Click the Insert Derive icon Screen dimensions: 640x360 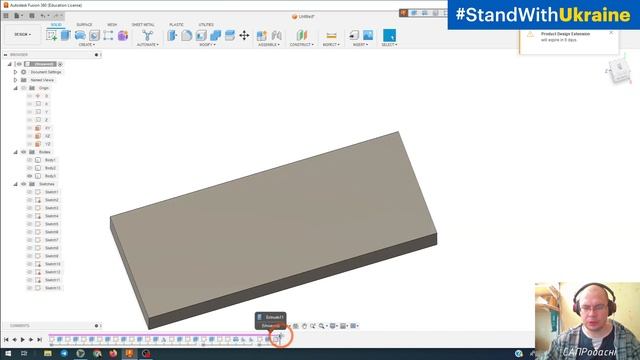[x=354, y=36]
